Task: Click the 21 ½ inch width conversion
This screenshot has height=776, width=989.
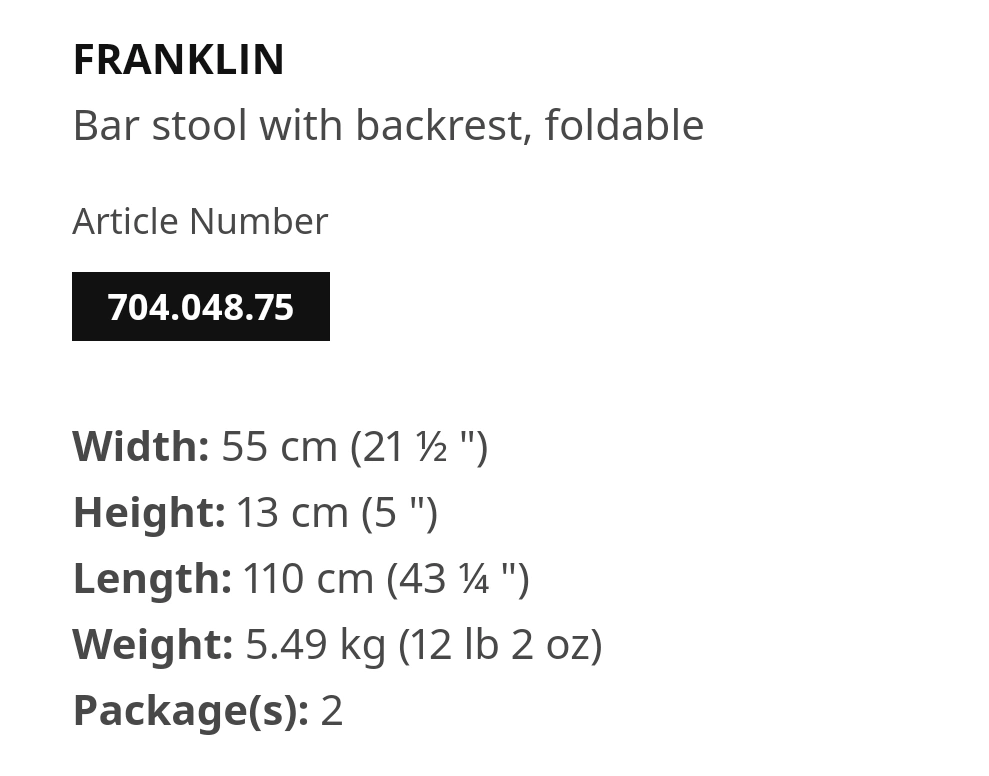Action: pyautogui.click(x=419, y=447)
